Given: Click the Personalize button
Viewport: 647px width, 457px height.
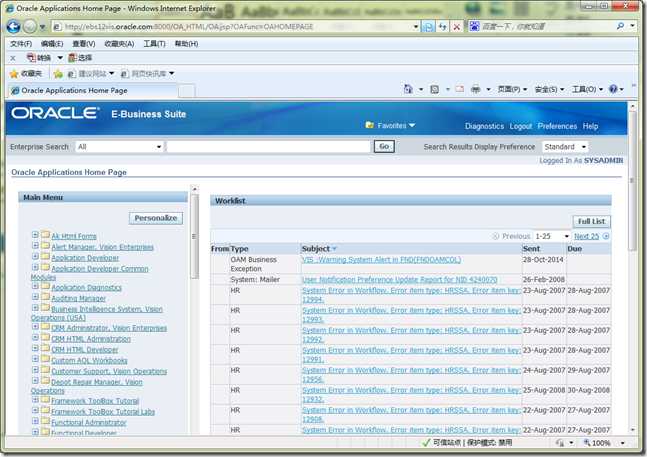Looking at the screenshot, I should coord(156,218).
